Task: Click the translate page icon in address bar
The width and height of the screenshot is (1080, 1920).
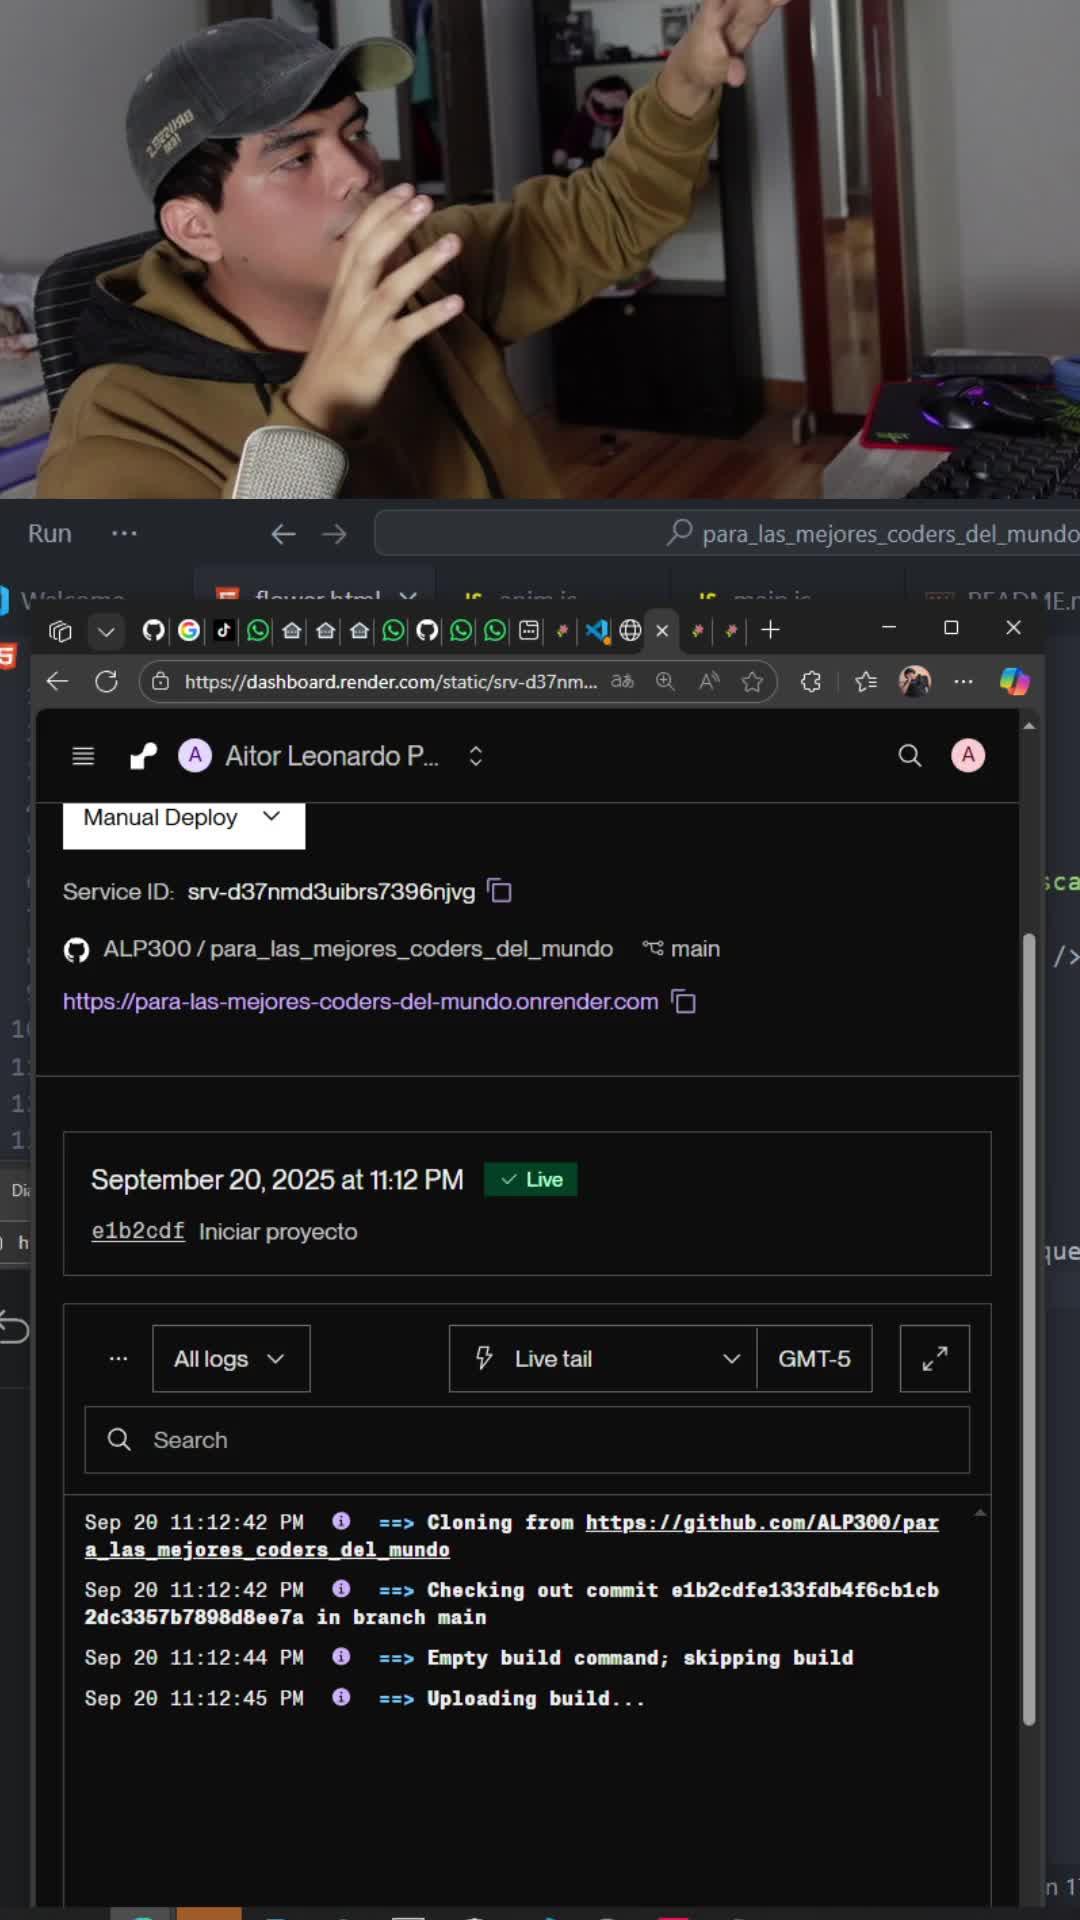Action: click(x=622, y=682)
